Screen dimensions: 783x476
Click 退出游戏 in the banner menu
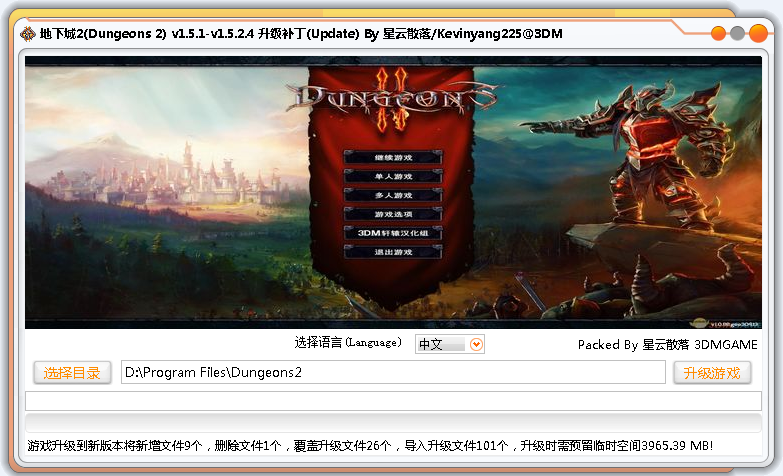tap(393, 252)
